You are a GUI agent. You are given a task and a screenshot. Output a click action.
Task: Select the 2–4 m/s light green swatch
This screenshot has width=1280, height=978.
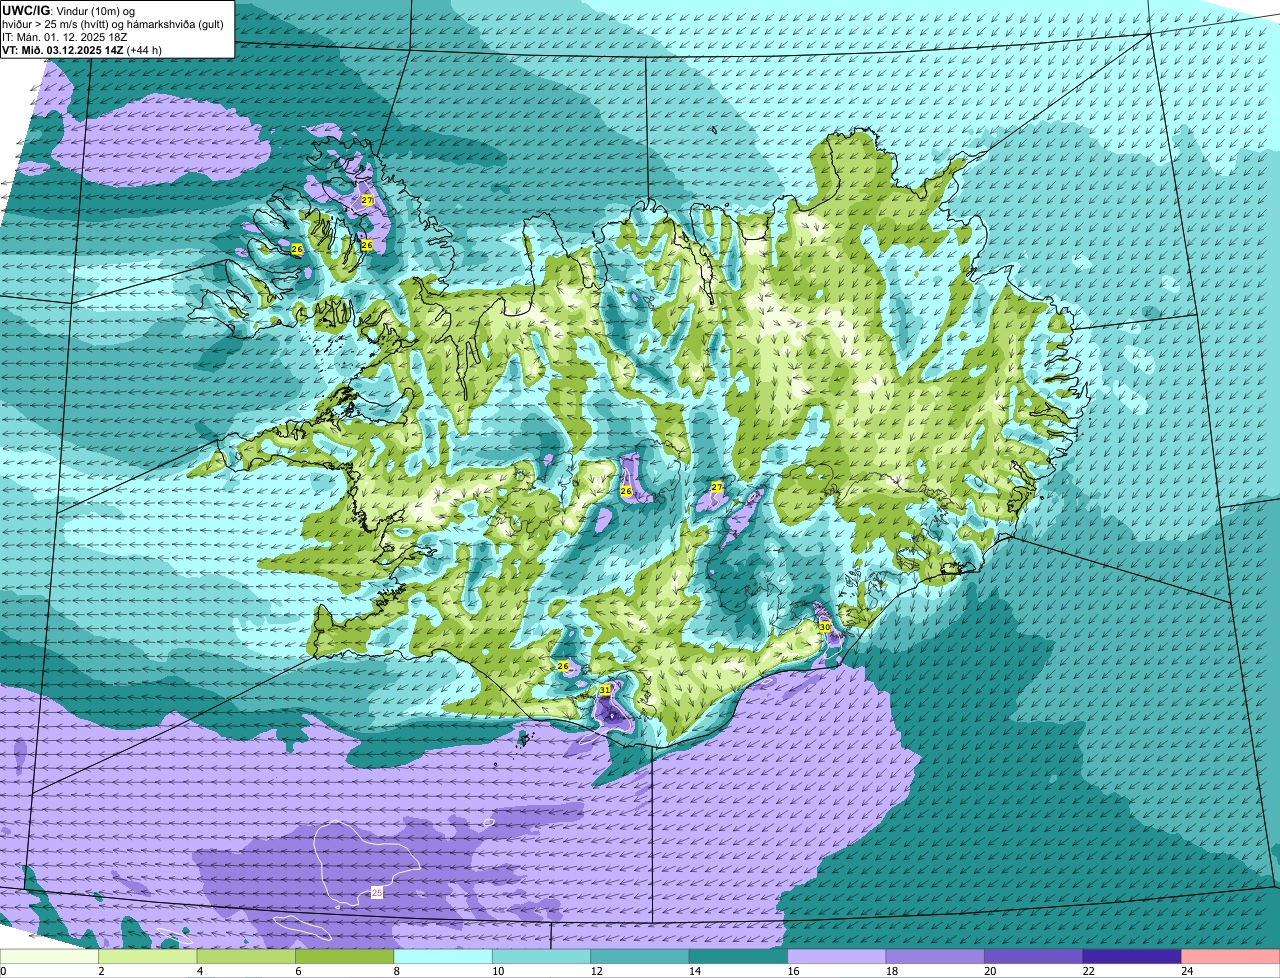148,956
